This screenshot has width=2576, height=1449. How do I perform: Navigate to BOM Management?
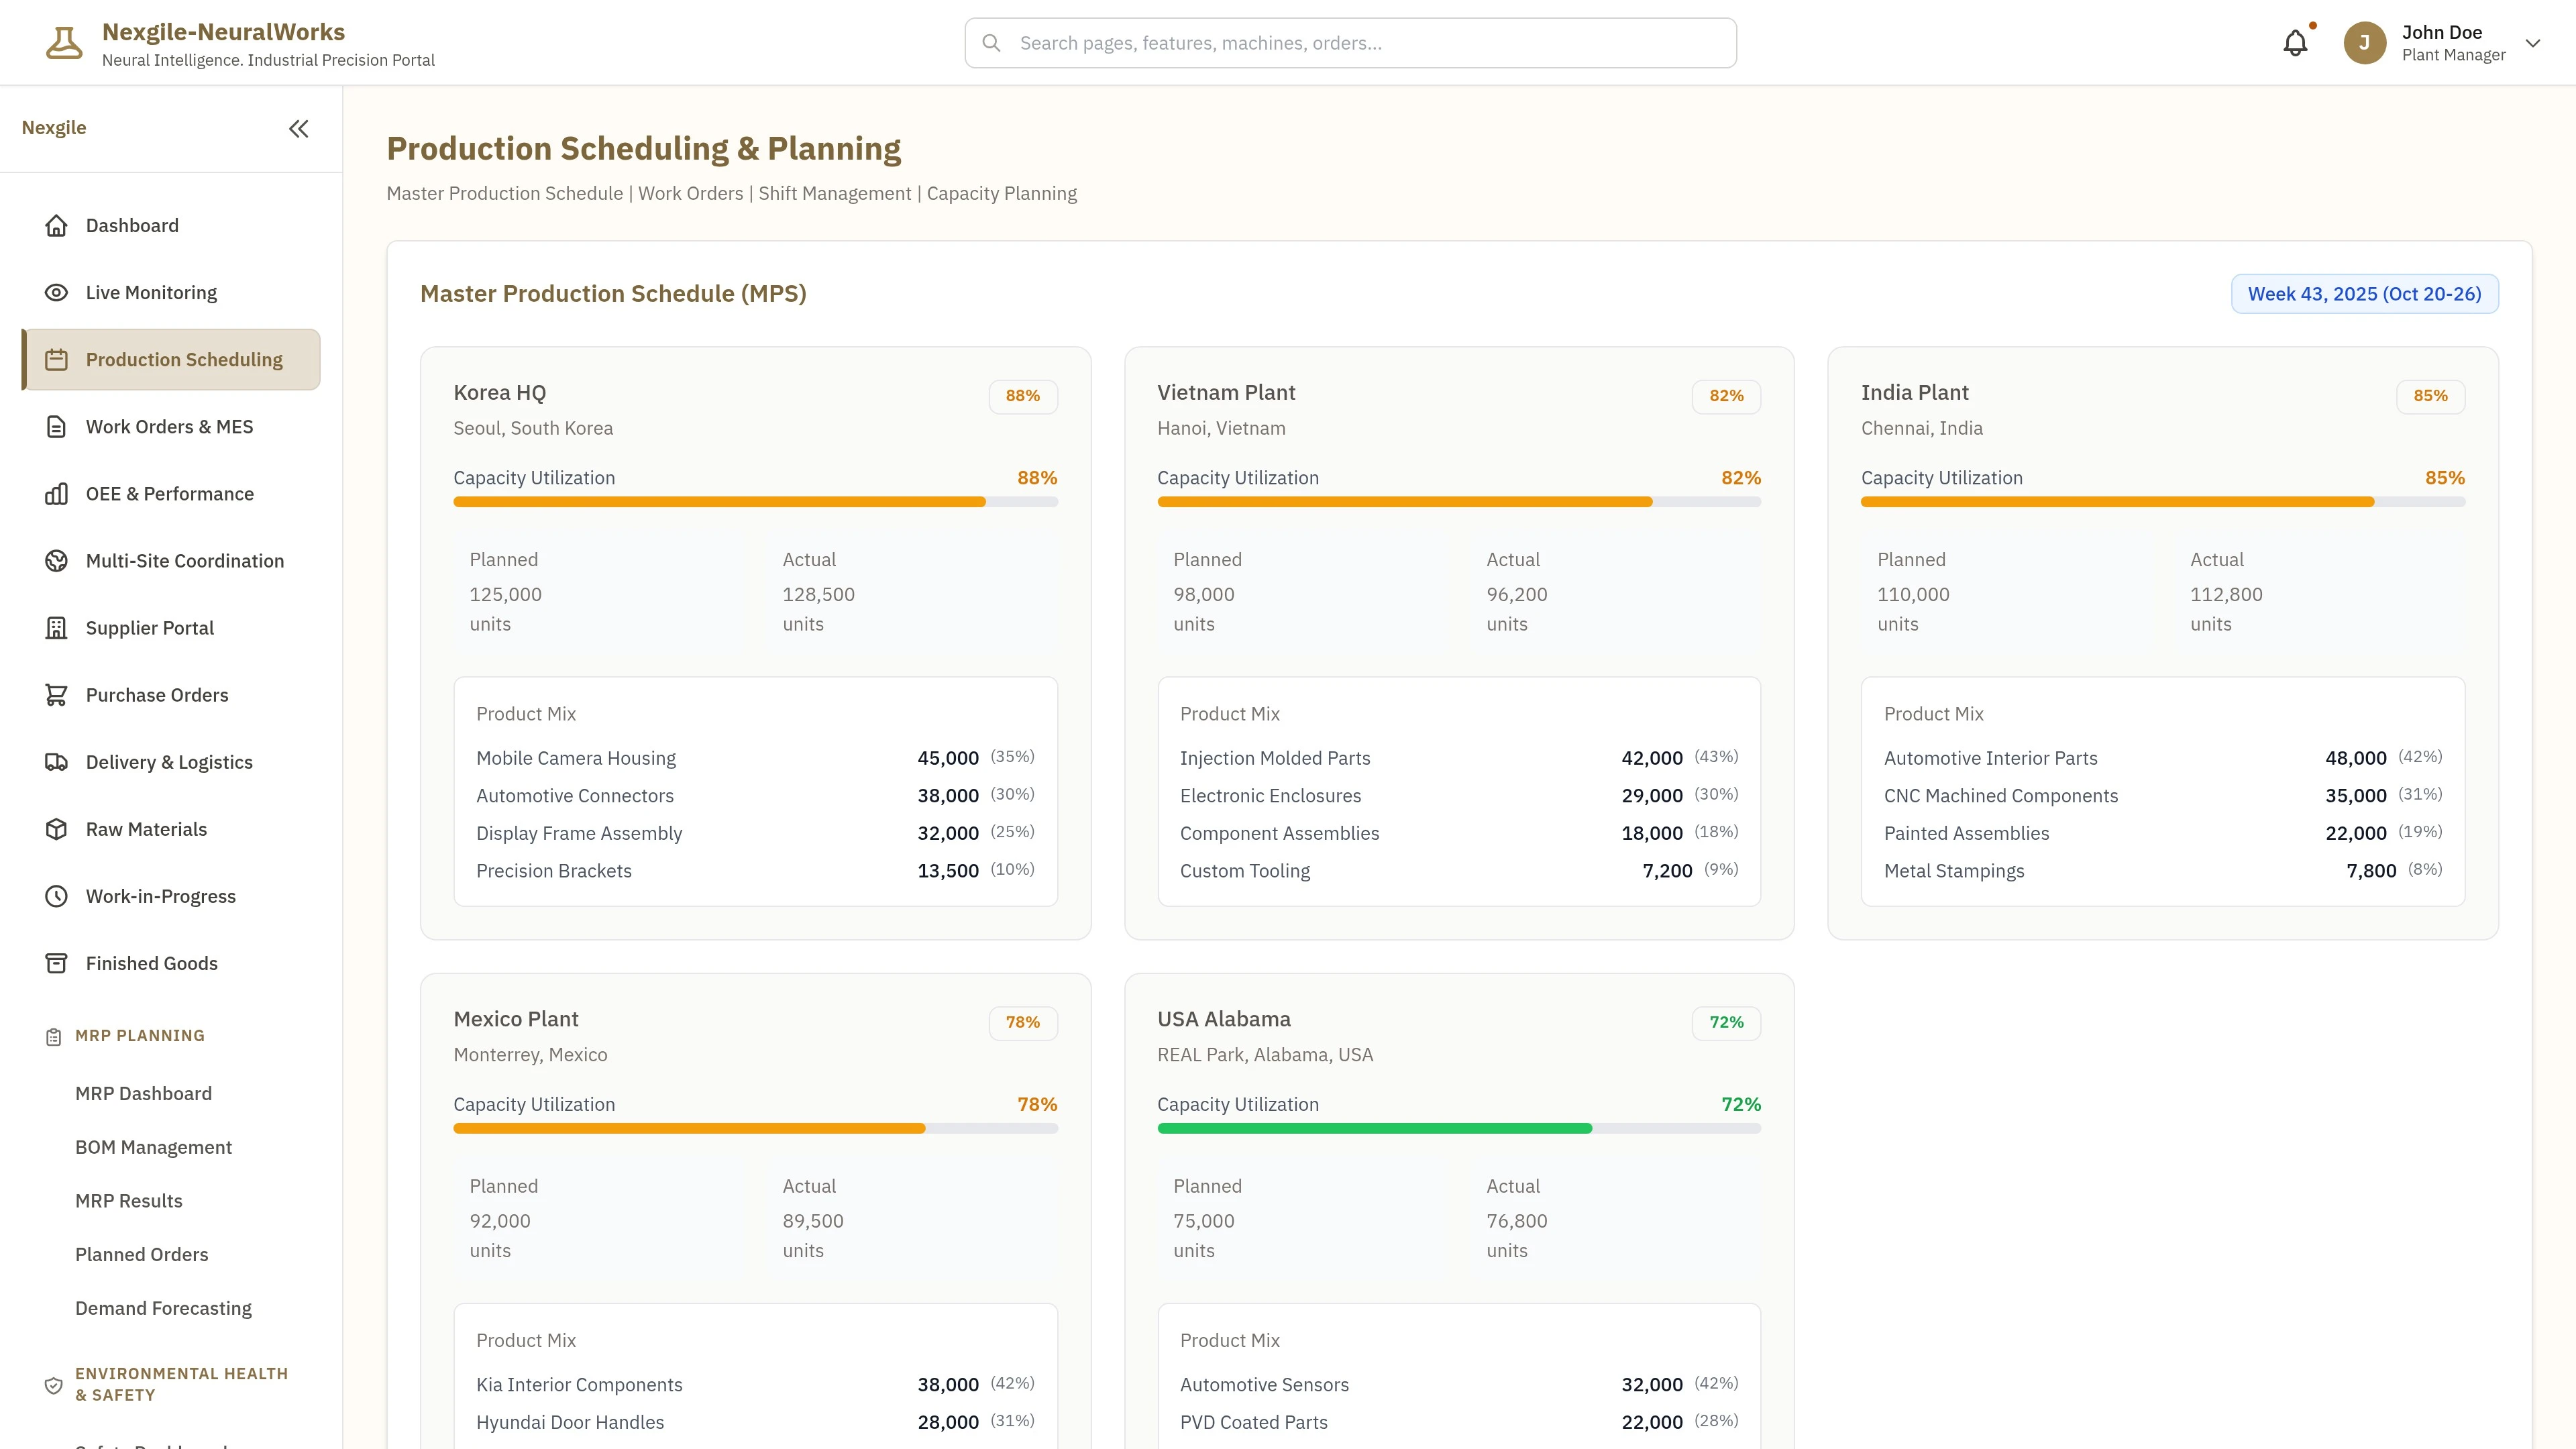pos(153,1146)
